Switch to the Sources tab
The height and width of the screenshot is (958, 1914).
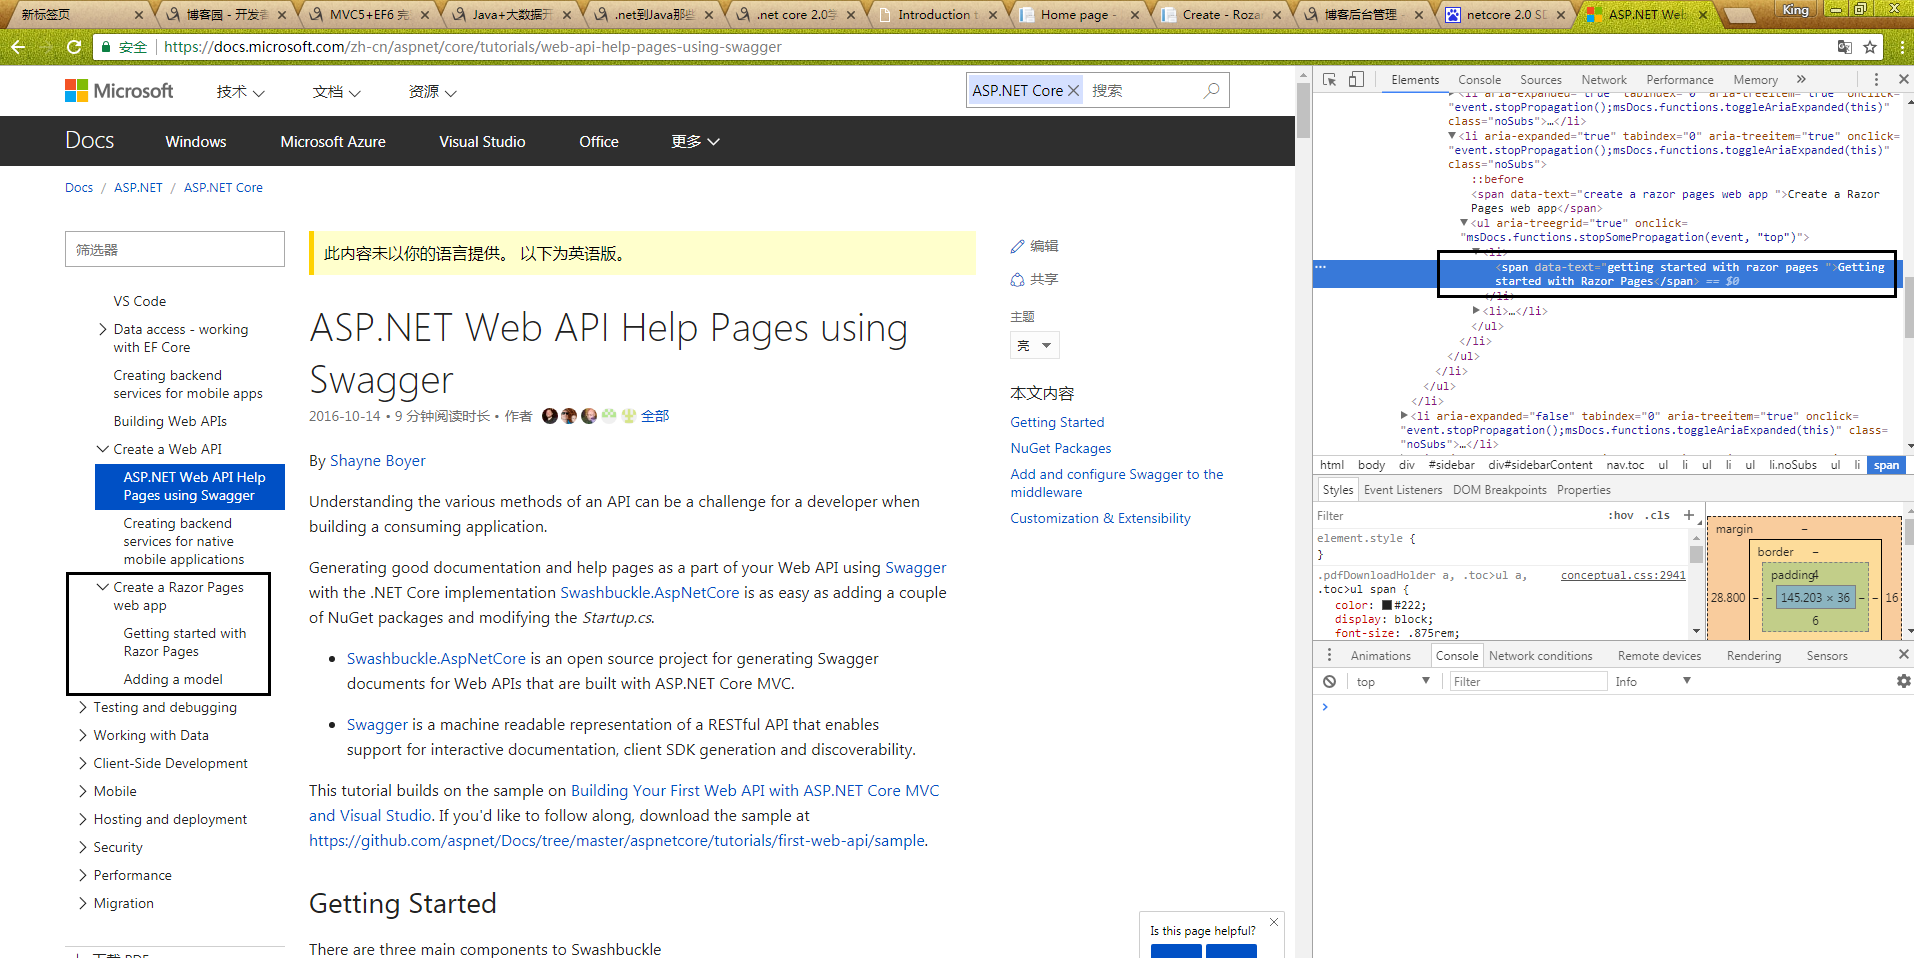(1540, 80)
